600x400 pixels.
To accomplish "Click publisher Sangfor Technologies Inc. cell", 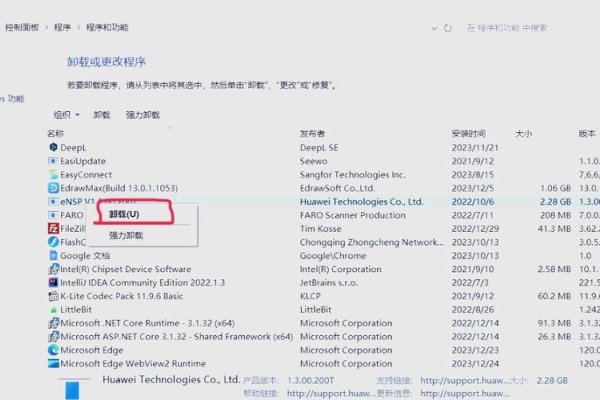I will click(352, 175).
